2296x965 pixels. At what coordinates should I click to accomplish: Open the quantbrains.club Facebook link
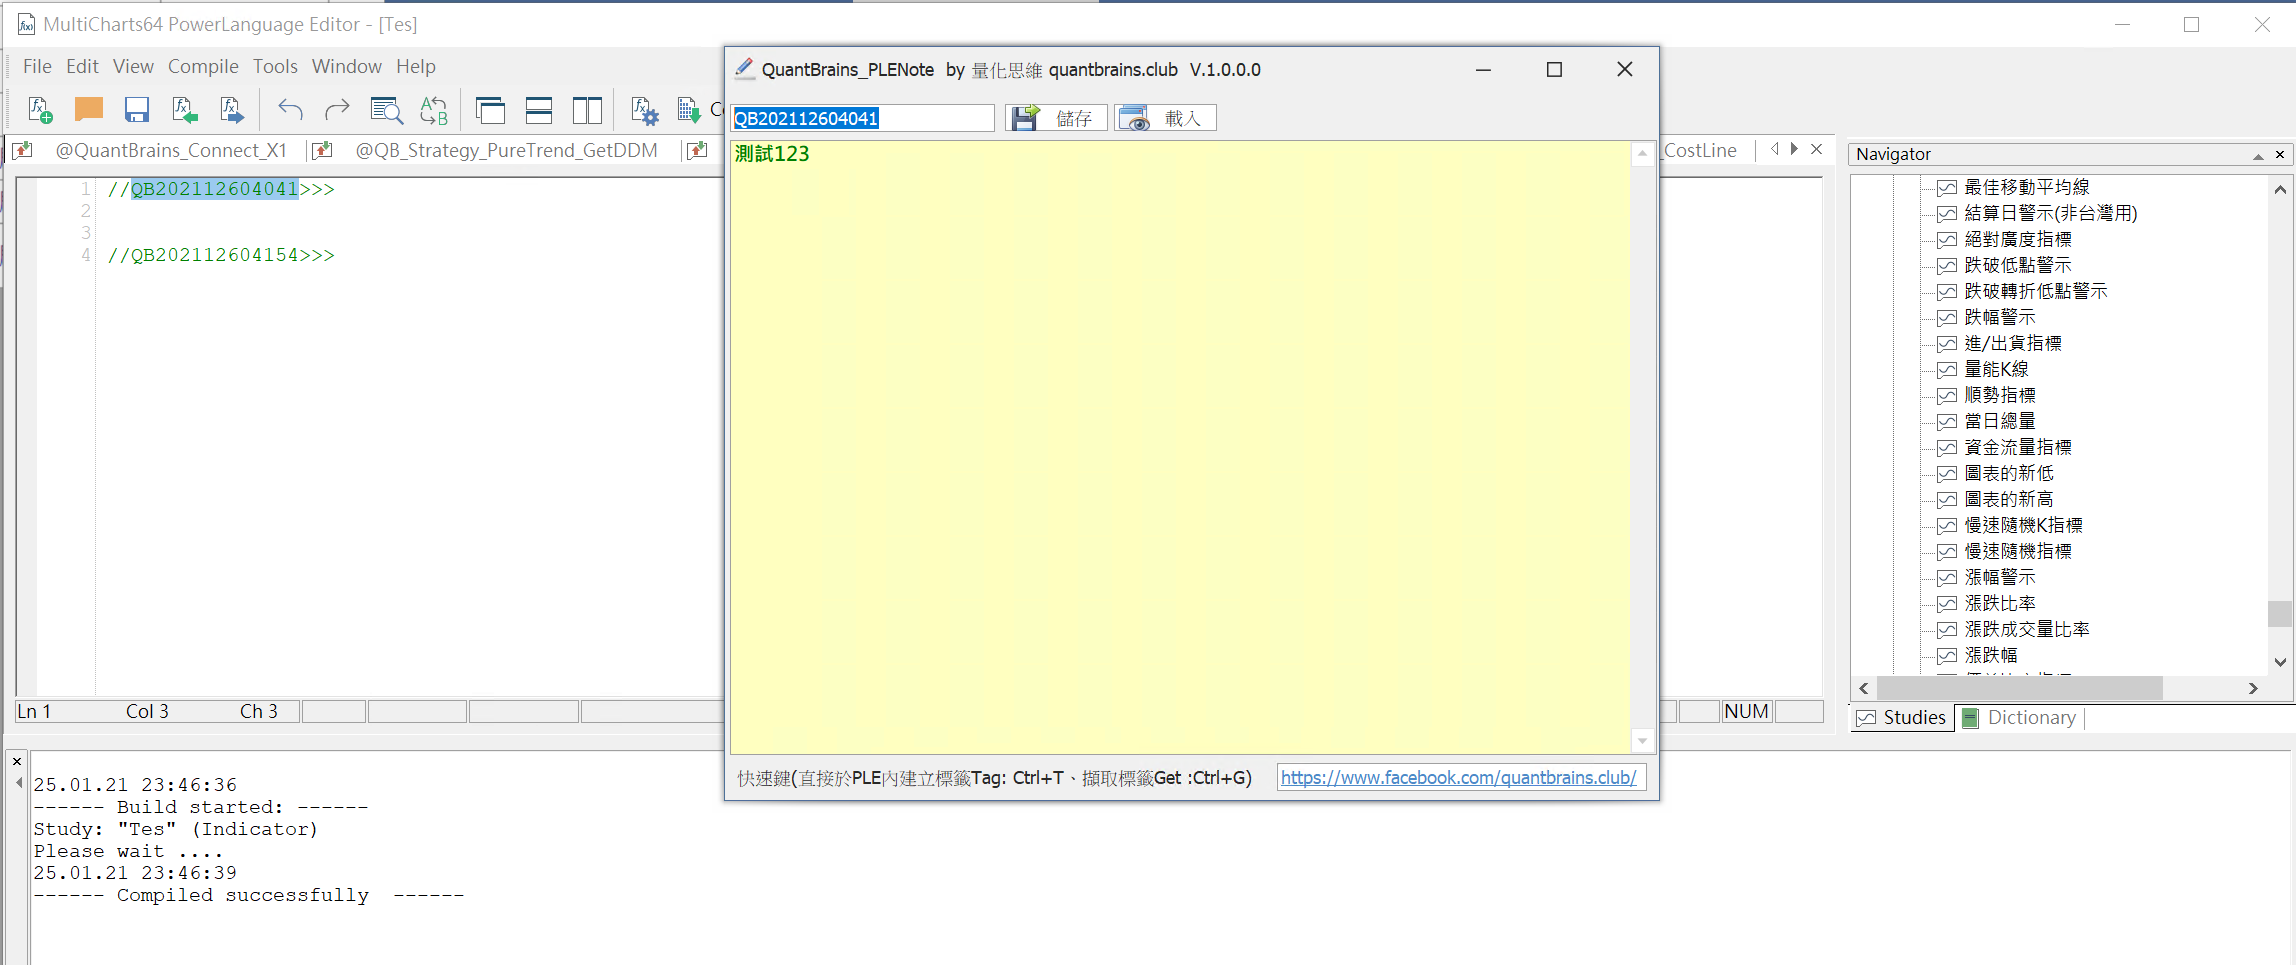pos(1458,778)
